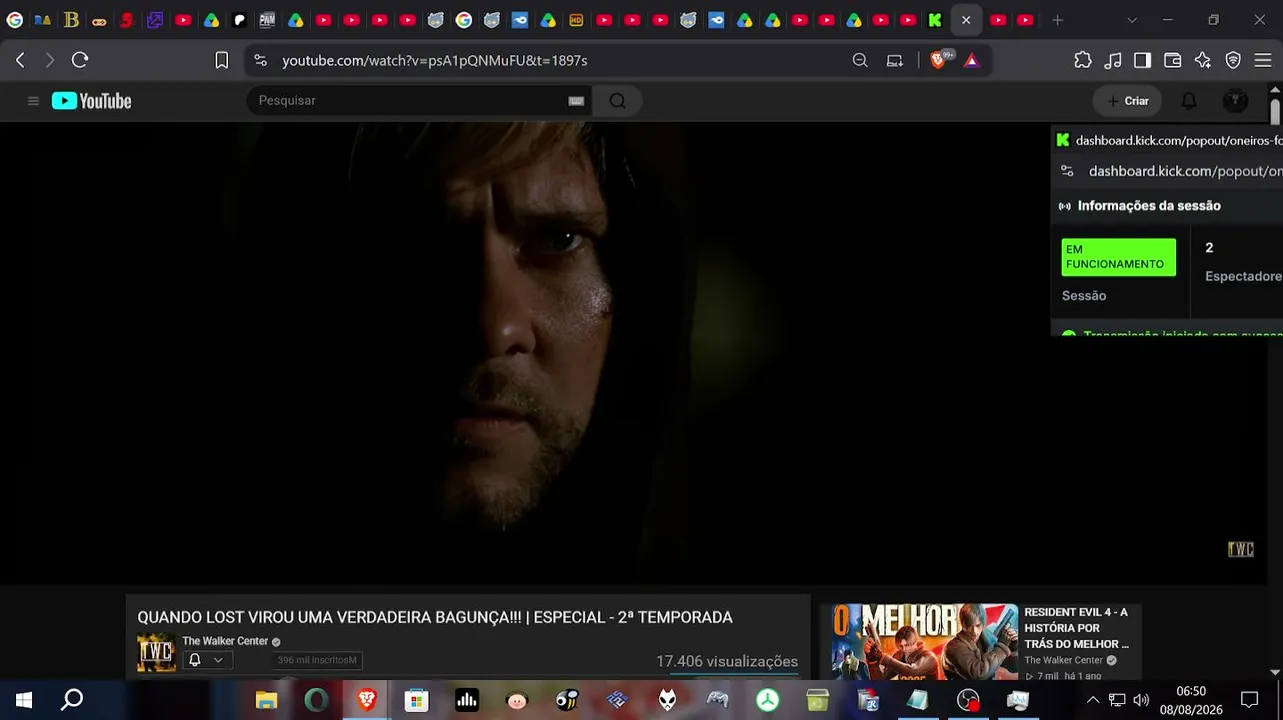Click the 17.406 visualizações view count
This screenshot has width=1283, height=720.
[727, 661]
